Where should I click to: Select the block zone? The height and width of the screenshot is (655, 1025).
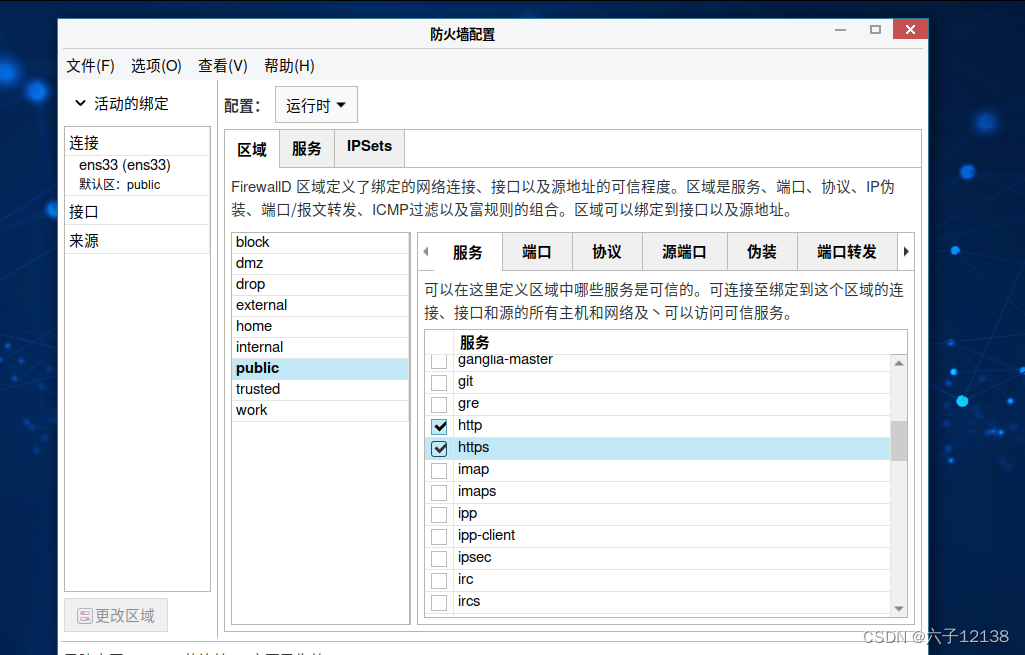click(x=320, y=243)
